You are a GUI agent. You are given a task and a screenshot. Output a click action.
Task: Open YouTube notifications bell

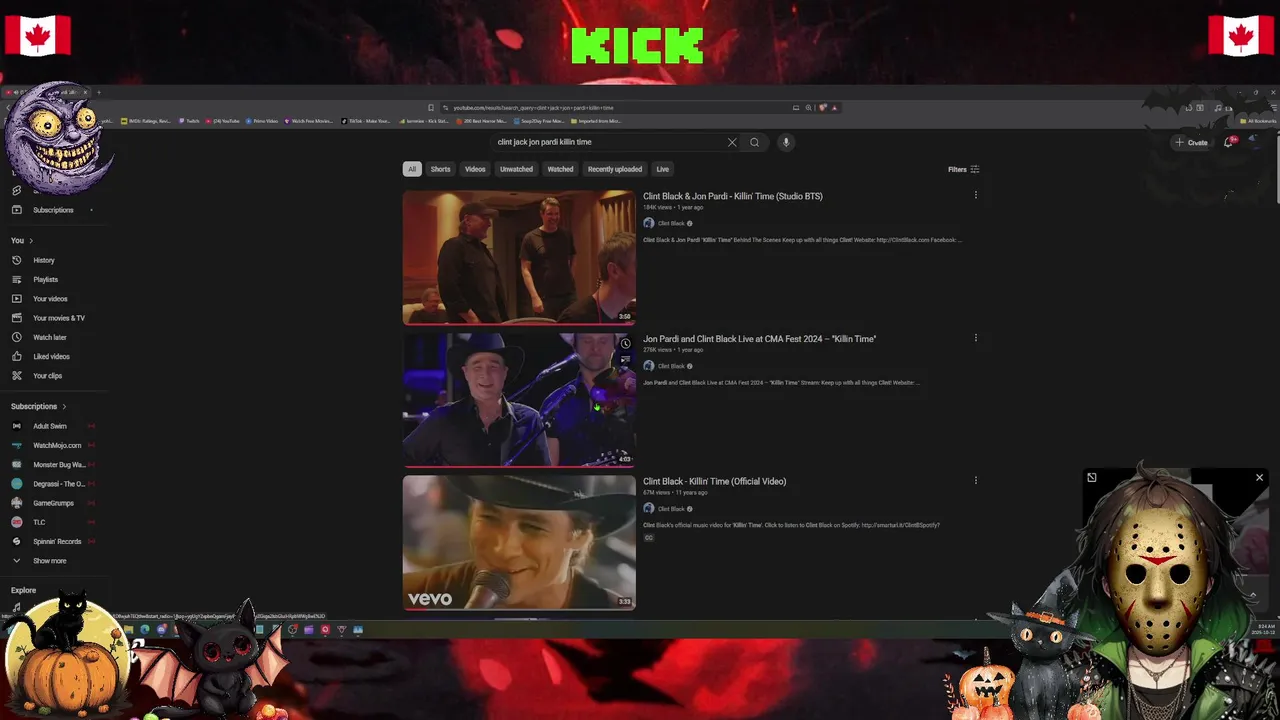[x=1229, y=142]
